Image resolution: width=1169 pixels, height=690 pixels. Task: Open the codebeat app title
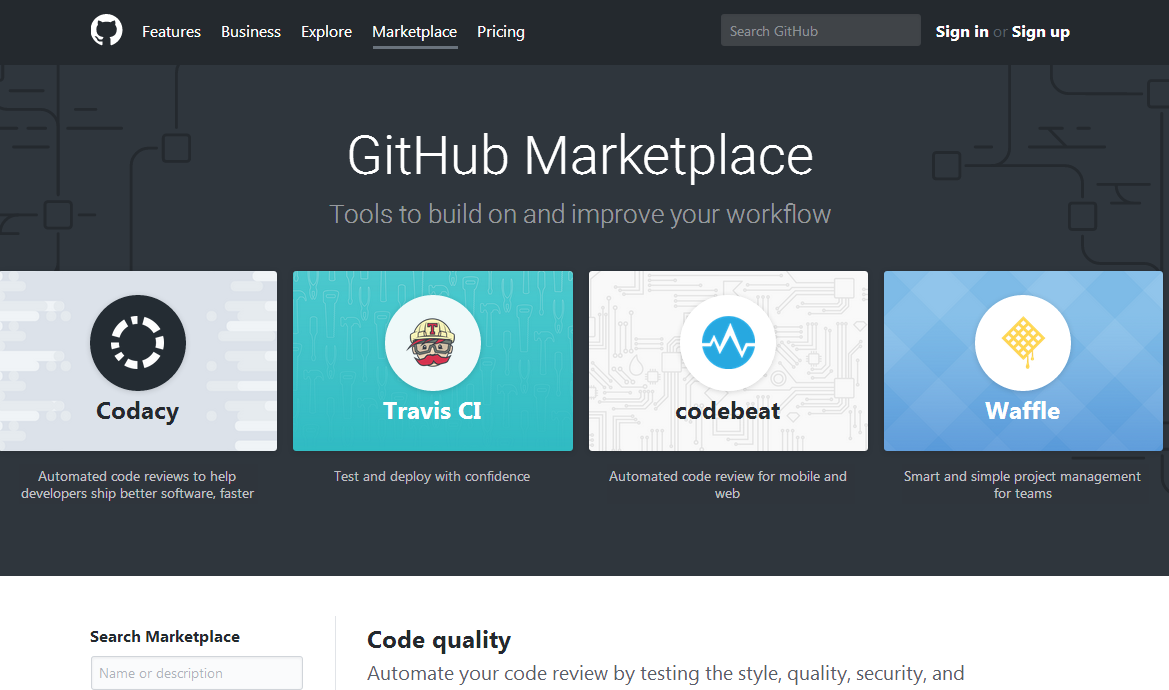(x=728, y=411)
